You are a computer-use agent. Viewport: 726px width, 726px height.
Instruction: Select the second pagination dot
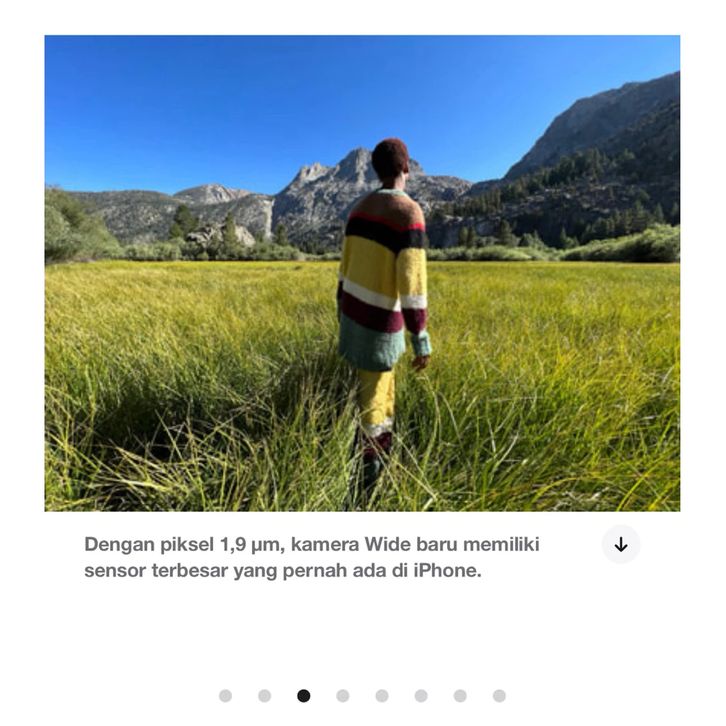click(264, 695)
